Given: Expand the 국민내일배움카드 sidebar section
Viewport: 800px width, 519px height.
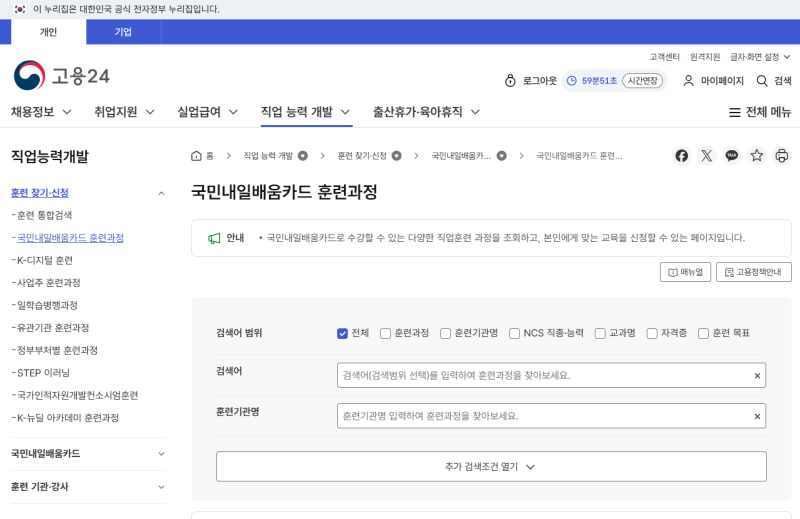Looking at the screenshot, I should pyautogui.click(x=161, y=454).
